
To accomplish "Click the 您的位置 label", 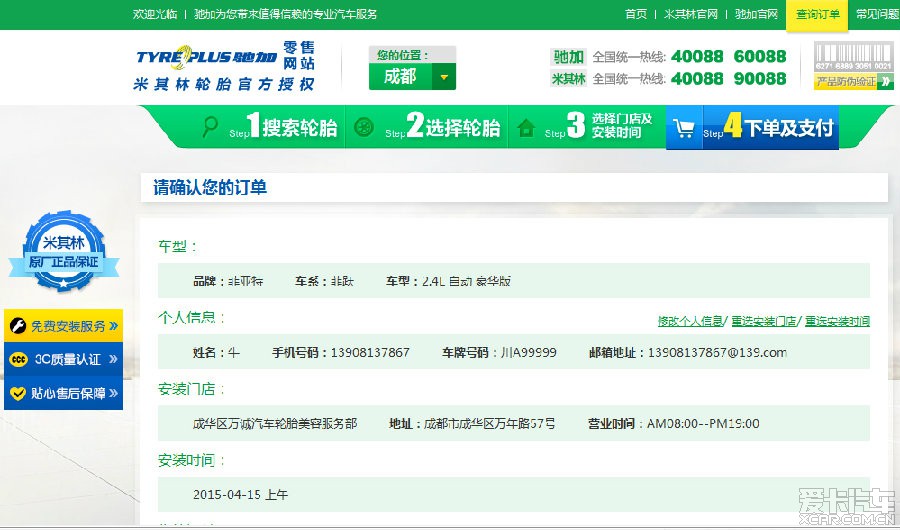I will [x=402, y=55].
